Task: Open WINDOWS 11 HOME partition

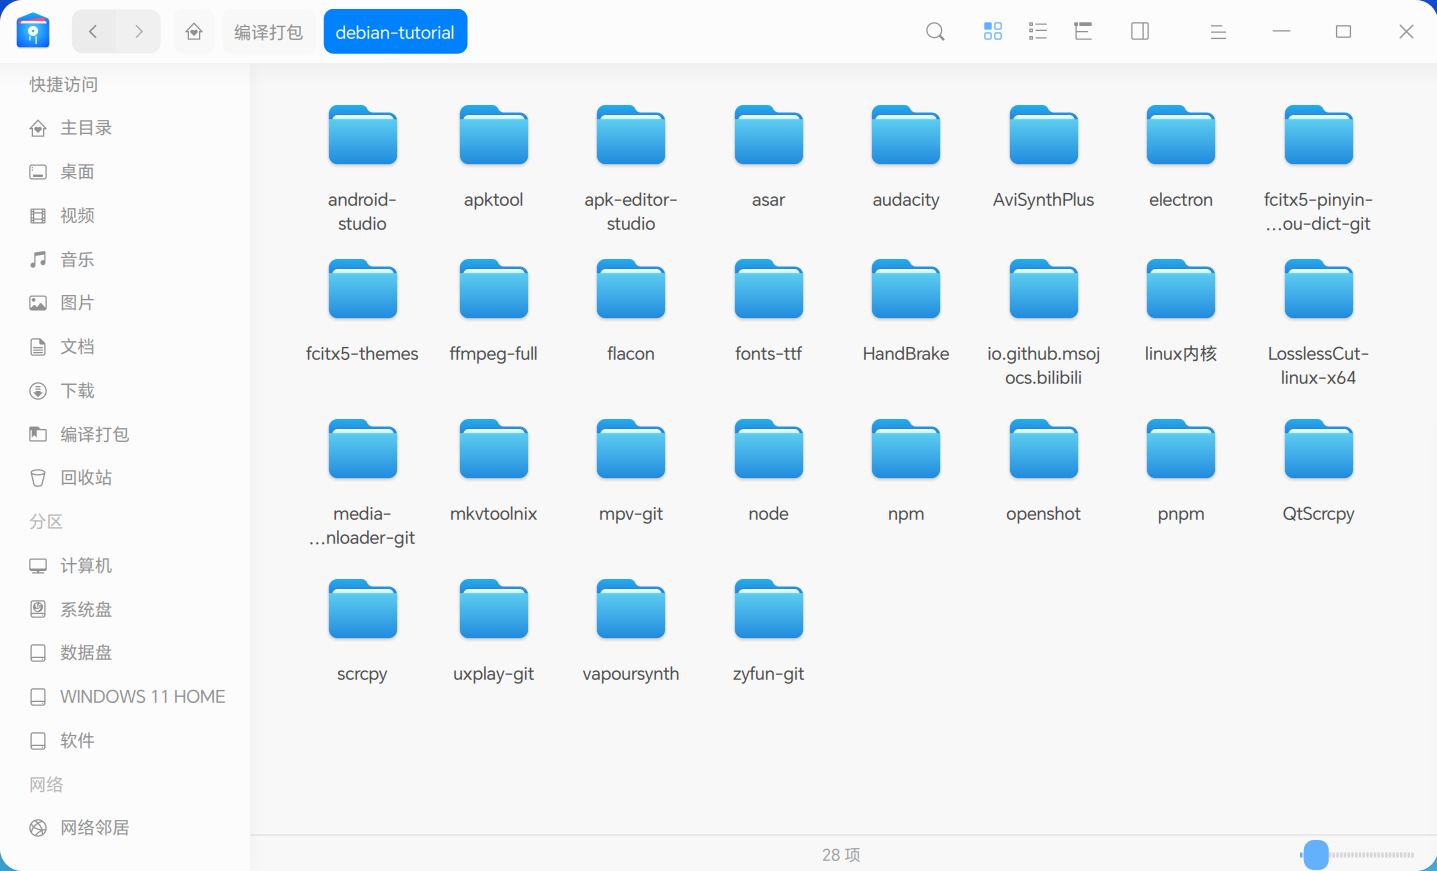Action: point(125,697)
